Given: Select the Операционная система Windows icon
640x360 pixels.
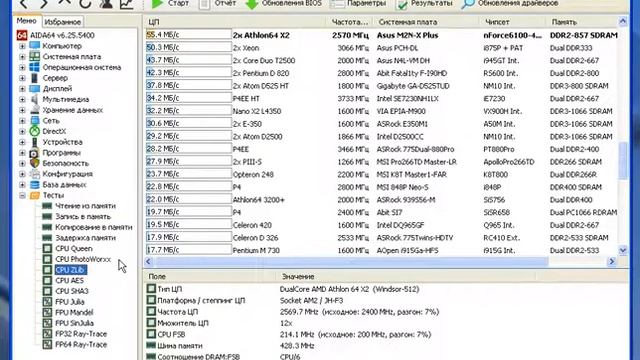Looking at the screenshot, I should coord(35,67).
